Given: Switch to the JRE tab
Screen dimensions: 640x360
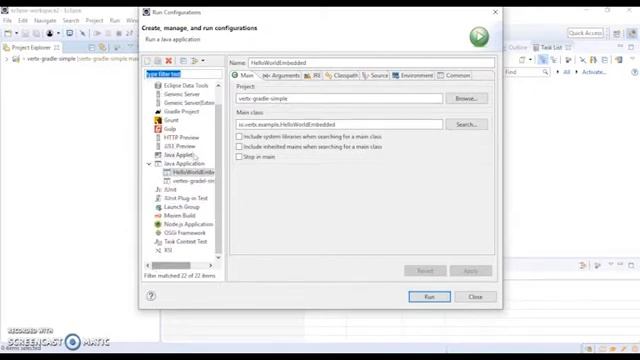Looking at the screenshot, I should 312,76.
